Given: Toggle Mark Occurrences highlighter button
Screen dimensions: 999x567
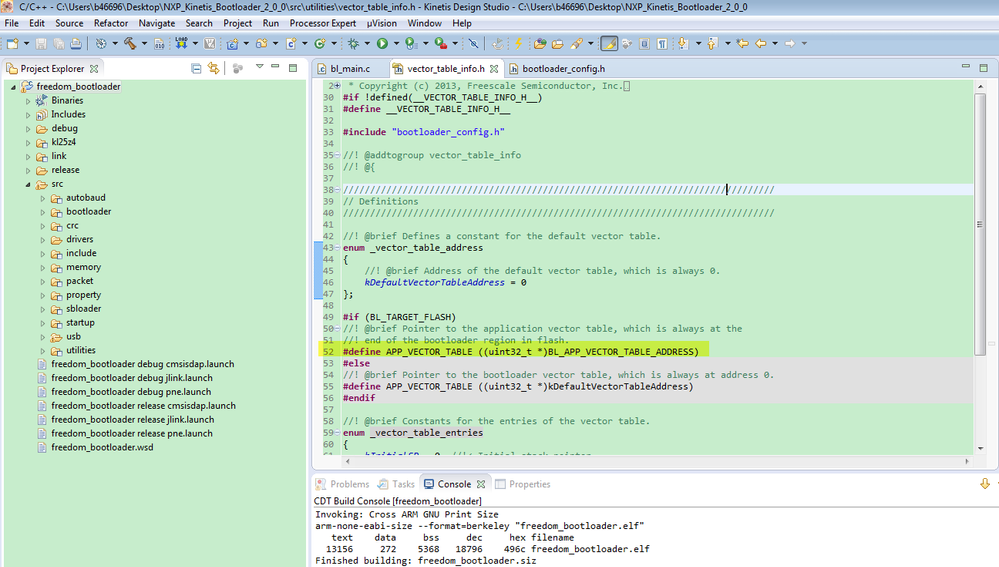Looking at the screenshot, I should (609, 43).
